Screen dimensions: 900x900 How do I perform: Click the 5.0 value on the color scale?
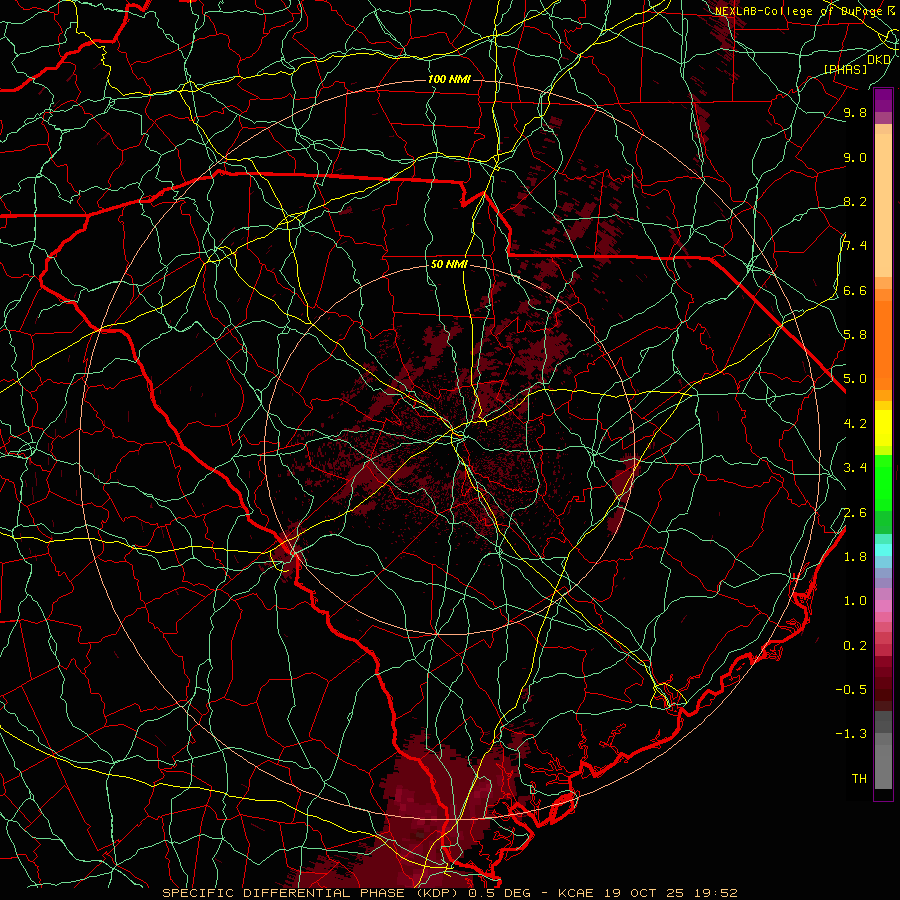[x=855, y=379]
